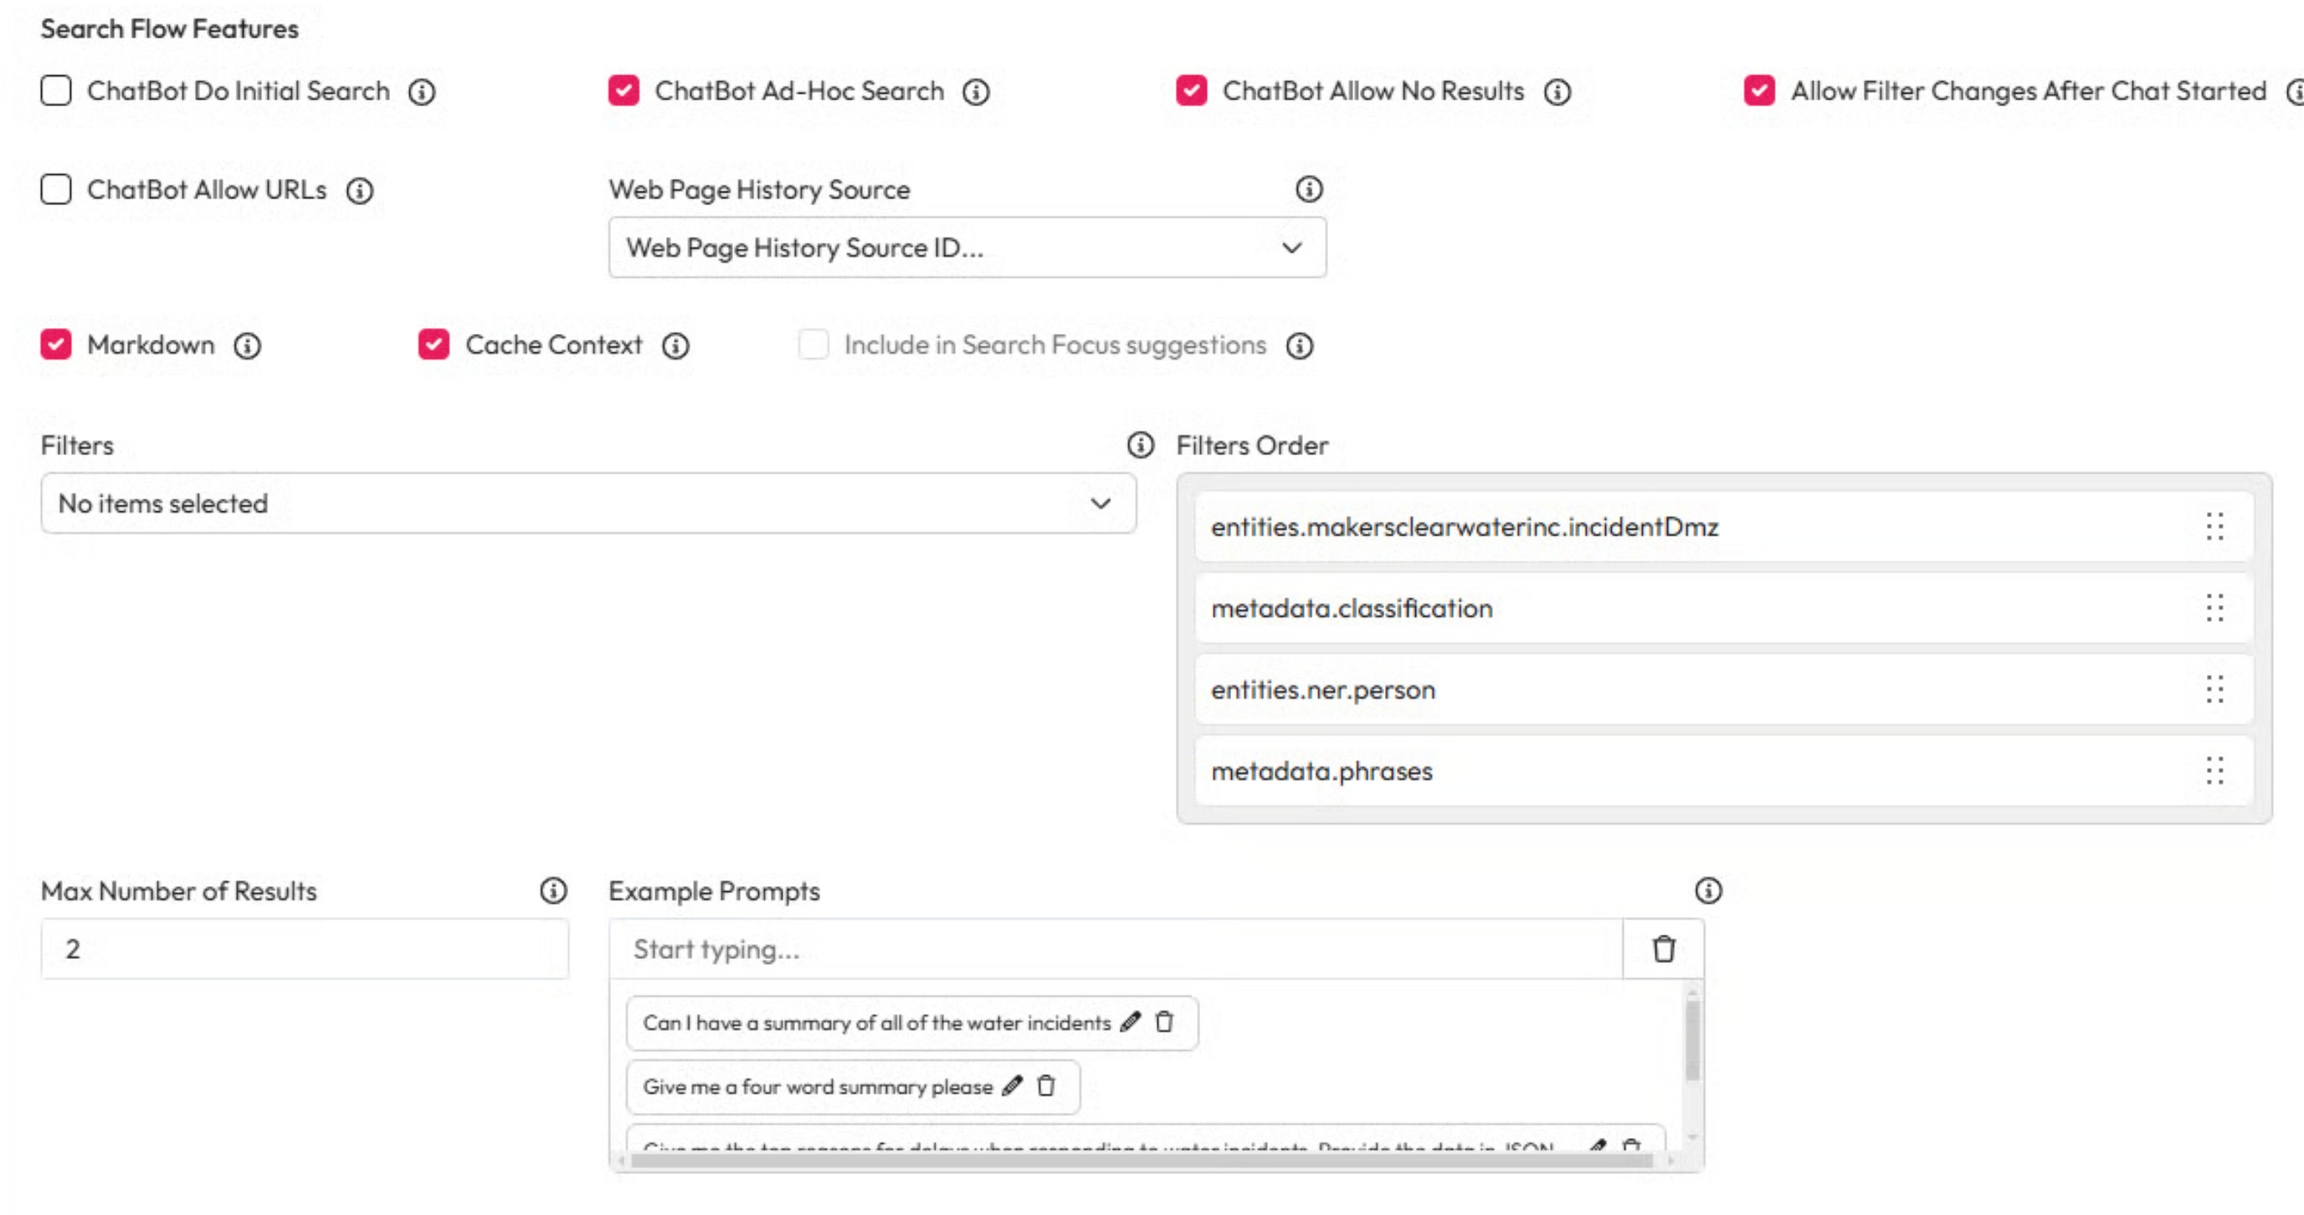
Task: Click the Web Page History Source info icon
Action: (x=1309, y=189)
